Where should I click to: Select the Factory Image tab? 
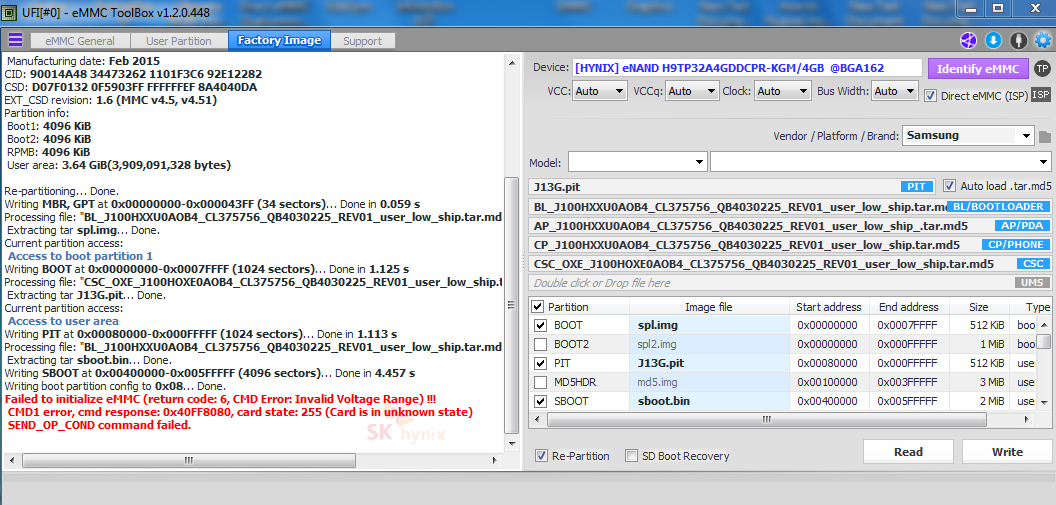(x=279, y=40)
